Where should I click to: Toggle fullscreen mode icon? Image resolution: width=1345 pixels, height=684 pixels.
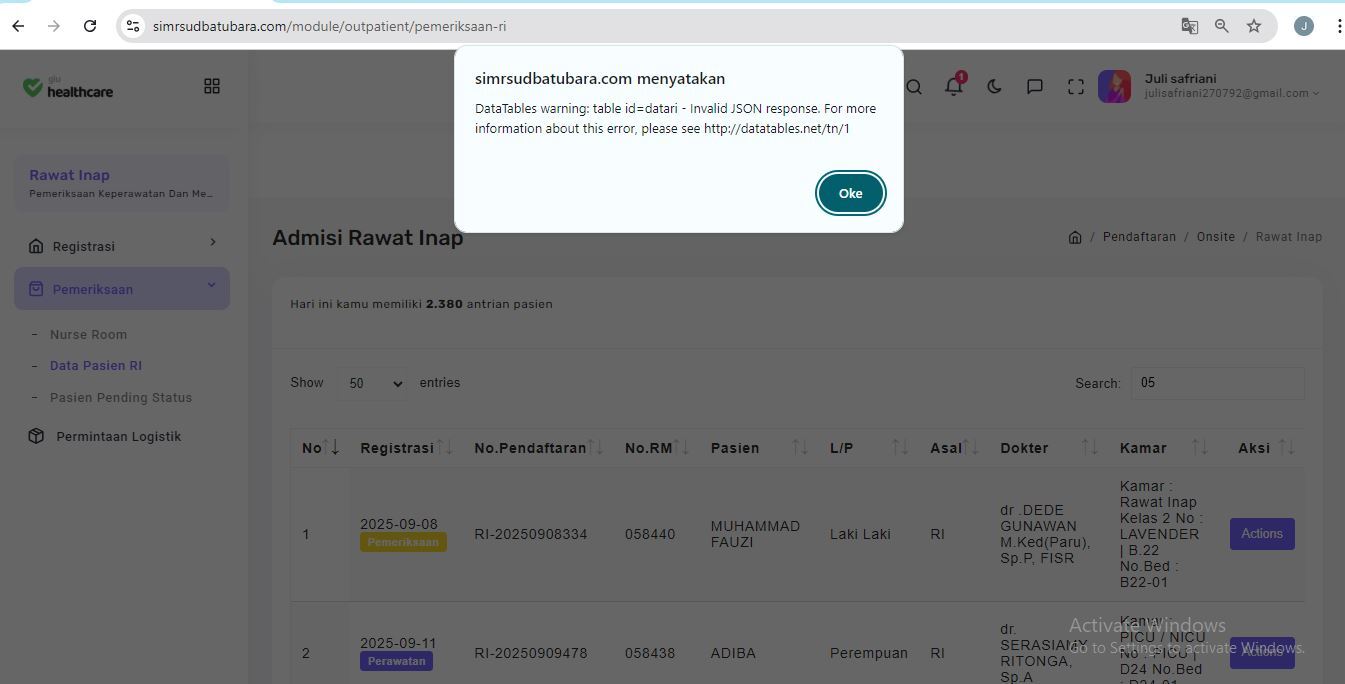click(x=1076, y=87)
